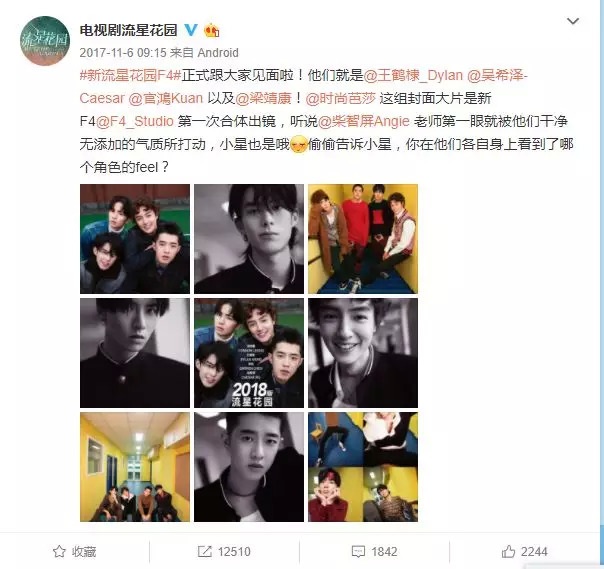
Task: Click the 2017-11-6 09:15 timestamp
Action: [123, 52]
